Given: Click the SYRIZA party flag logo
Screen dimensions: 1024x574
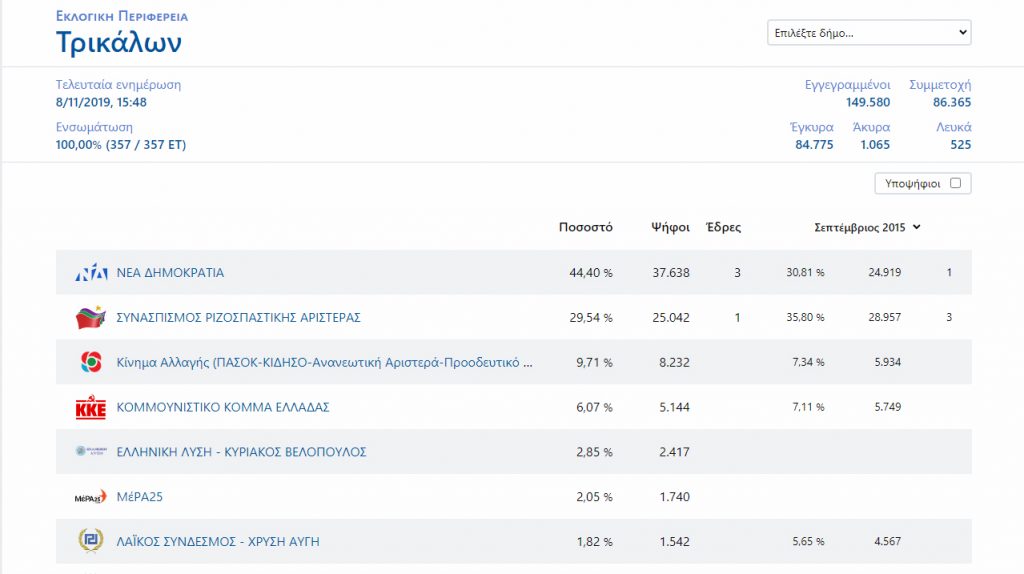Looking at the screenshot, I should [x=91, y=318].
